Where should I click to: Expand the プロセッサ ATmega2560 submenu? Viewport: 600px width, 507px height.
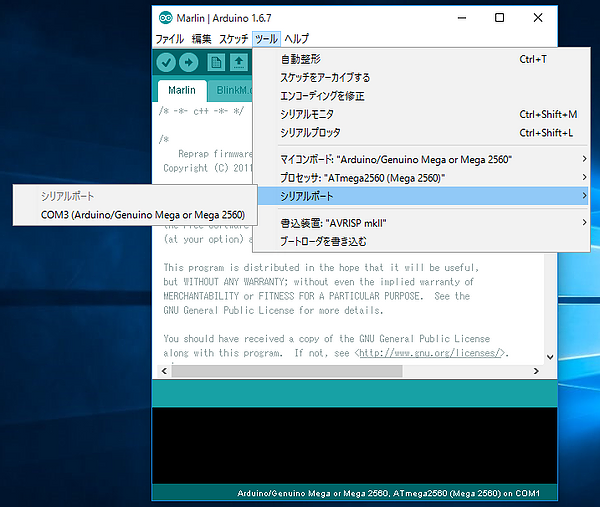[421, 178]
